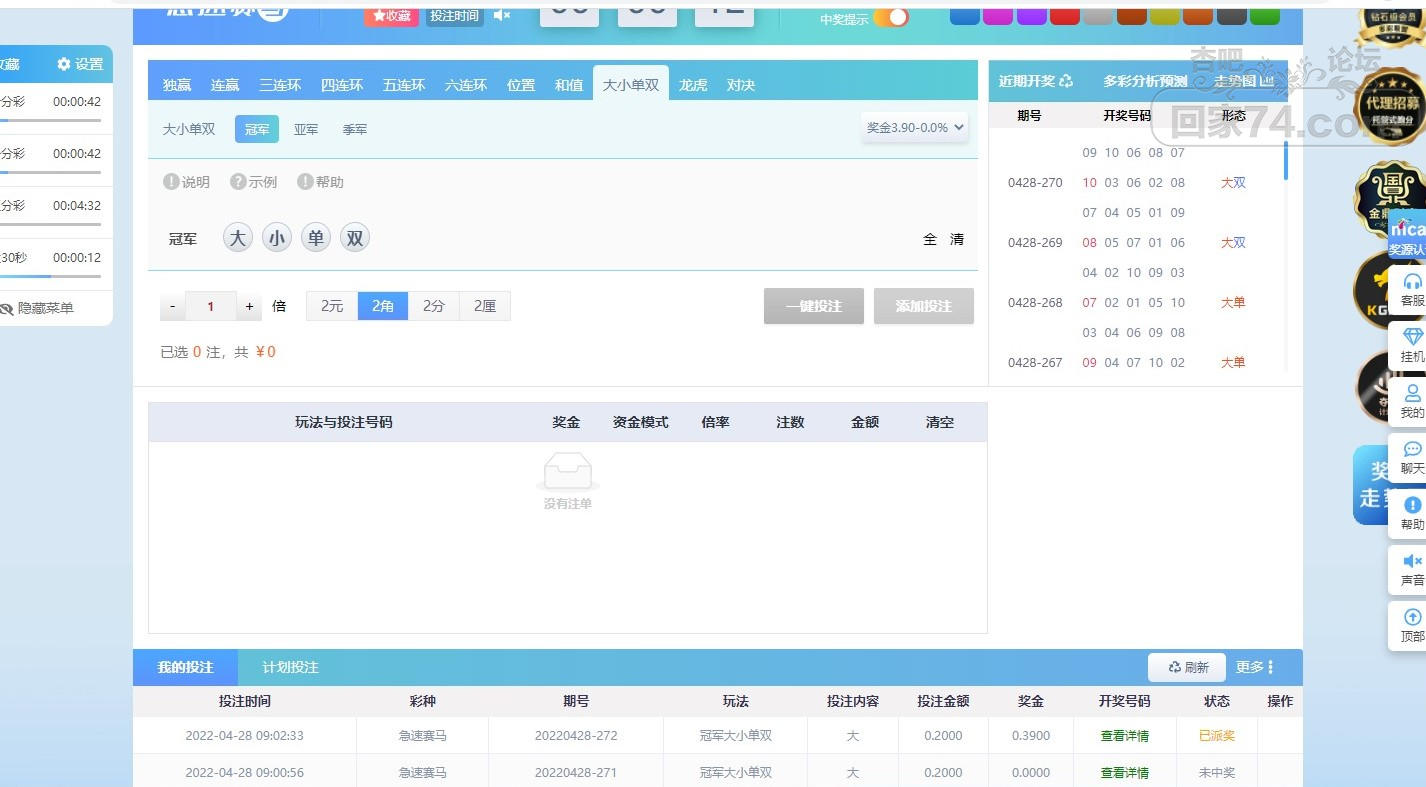Choose the 2角 money mode
This screenshot has height=787, width=1426.
tap(383, 306)
